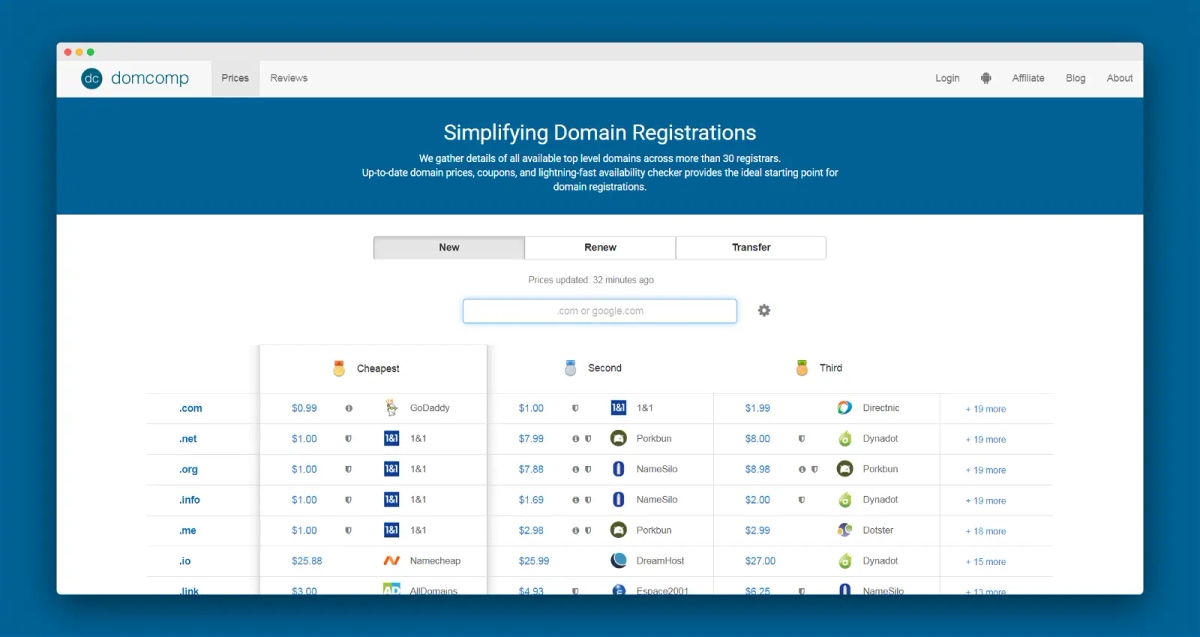Click the shield icon beside .net $8.00

click(x=802, y=438)
